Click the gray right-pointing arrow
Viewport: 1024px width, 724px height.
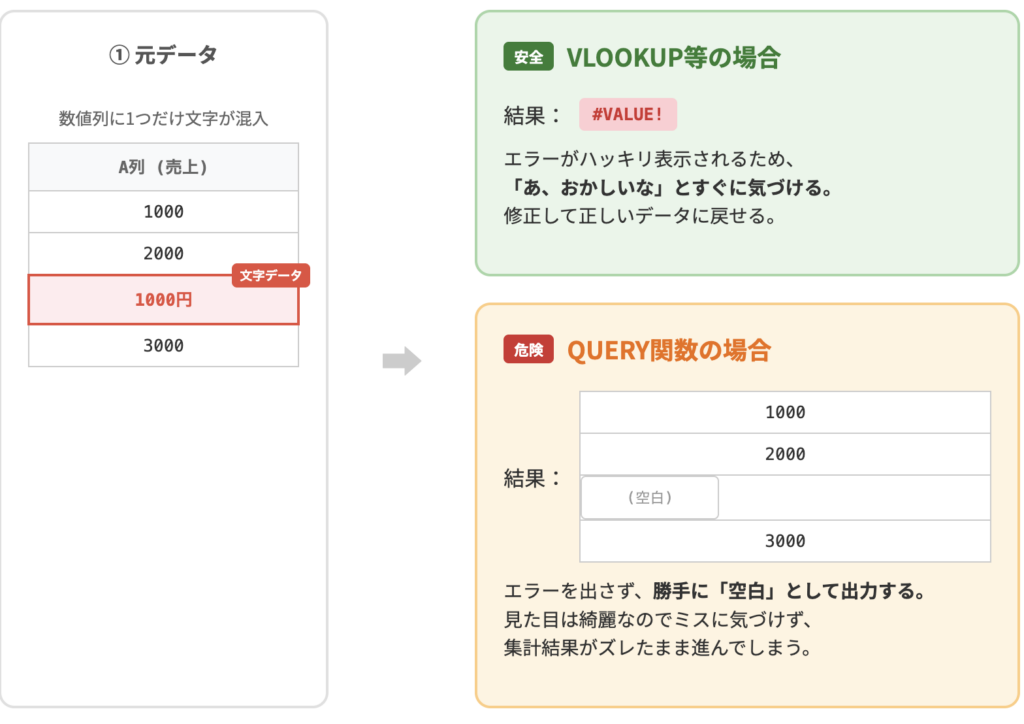tap(402, 361)
